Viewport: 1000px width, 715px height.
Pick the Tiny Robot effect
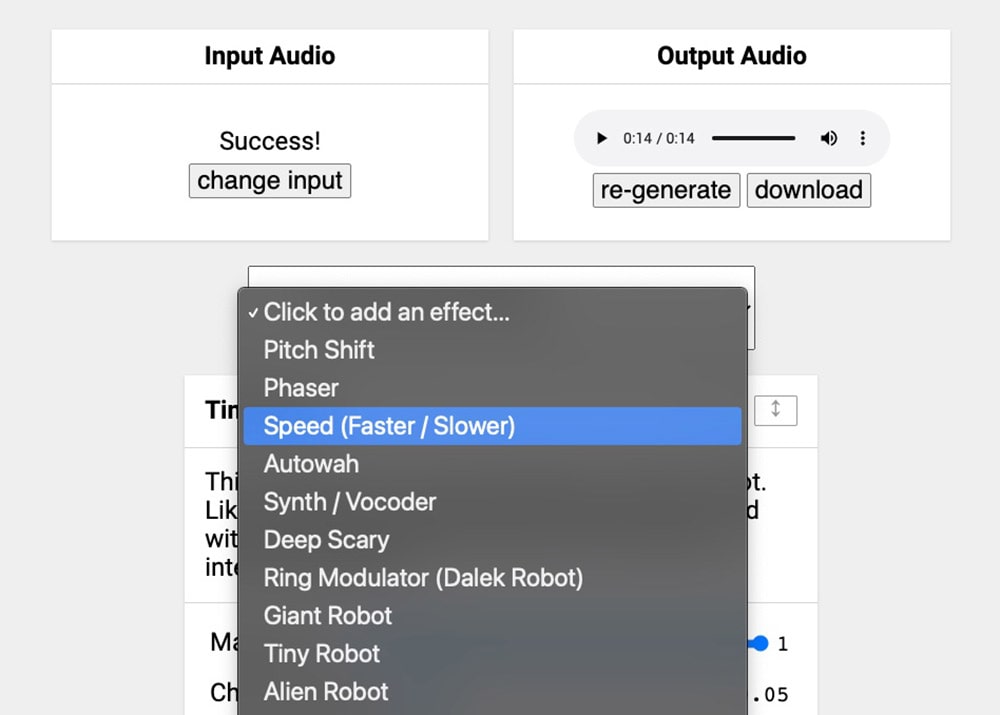[321, 654]
